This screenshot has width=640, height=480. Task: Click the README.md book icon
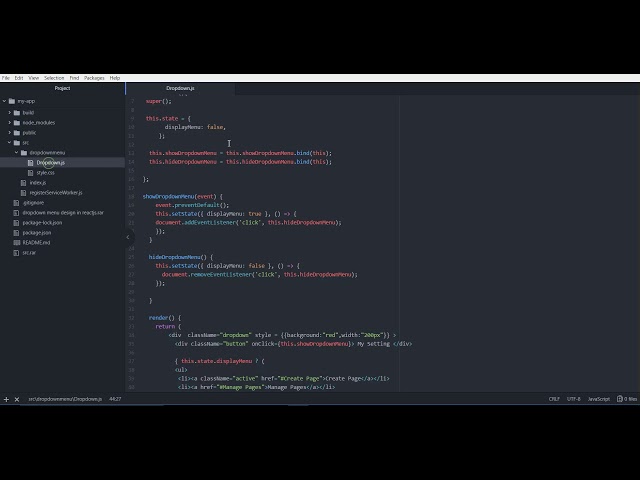point(16,242)
